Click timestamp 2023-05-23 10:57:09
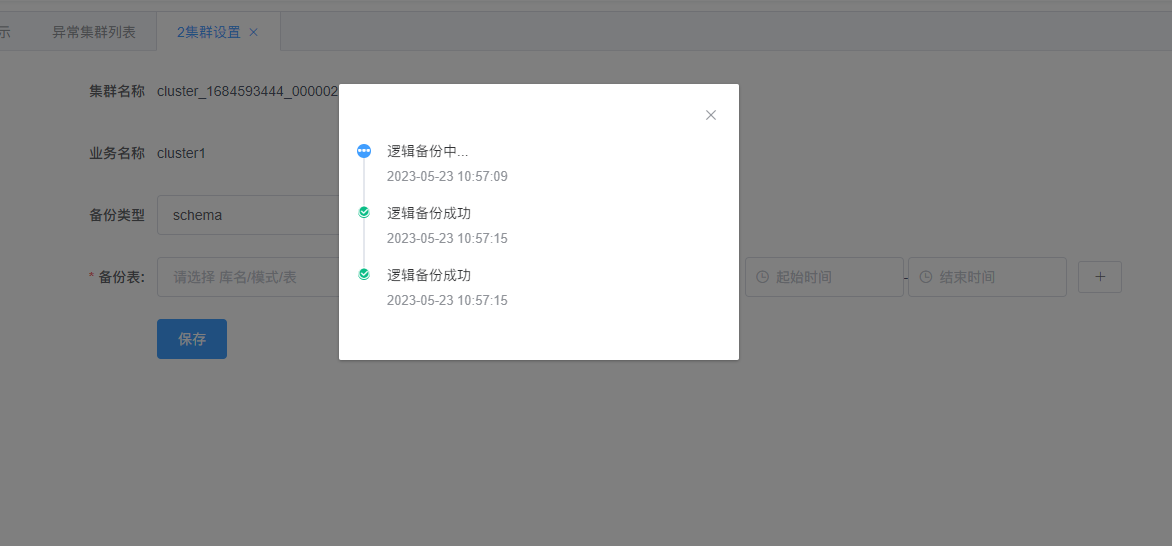 (447, 177)
